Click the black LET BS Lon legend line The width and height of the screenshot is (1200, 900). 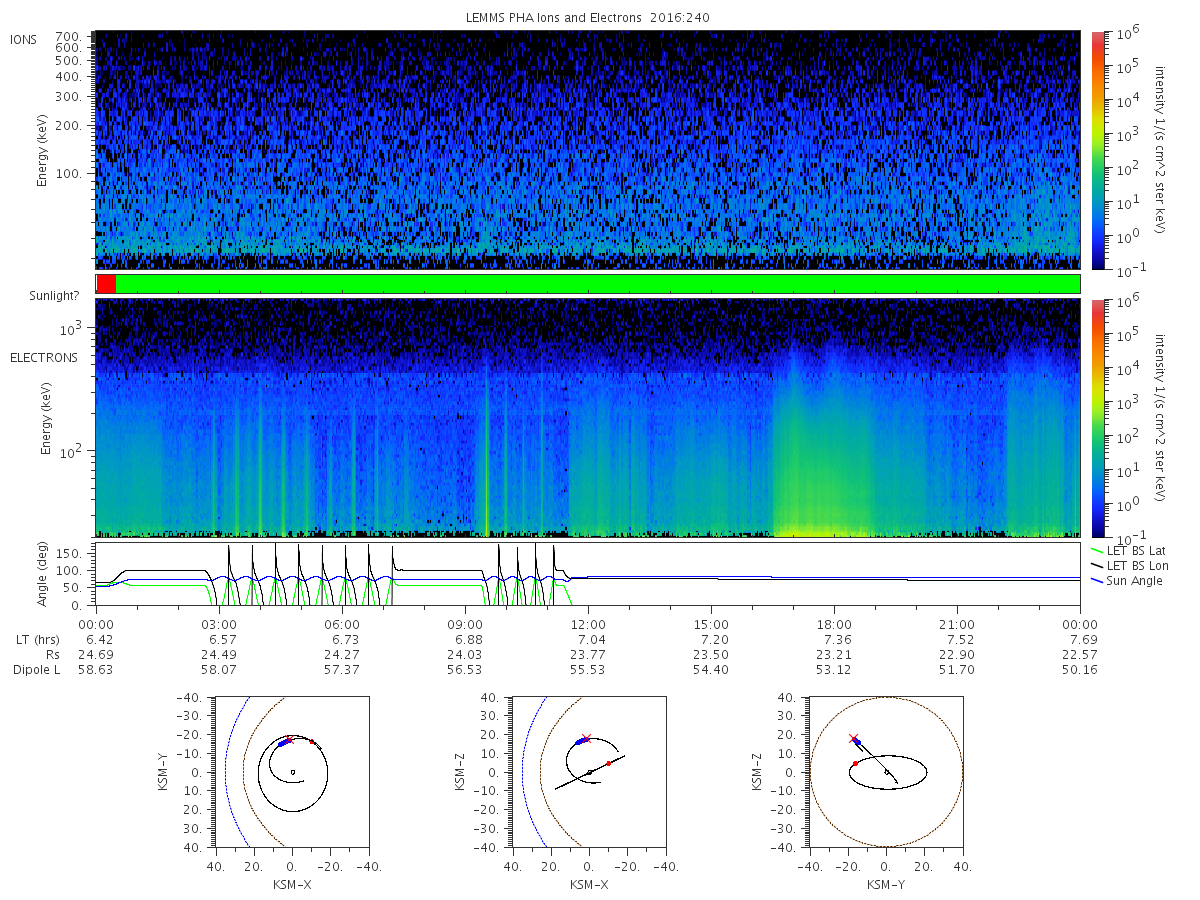click(1093, 566)
